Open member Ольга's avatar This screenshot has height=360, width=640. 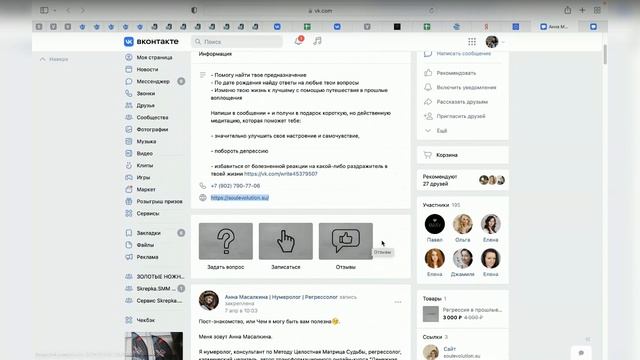(462, 224)
